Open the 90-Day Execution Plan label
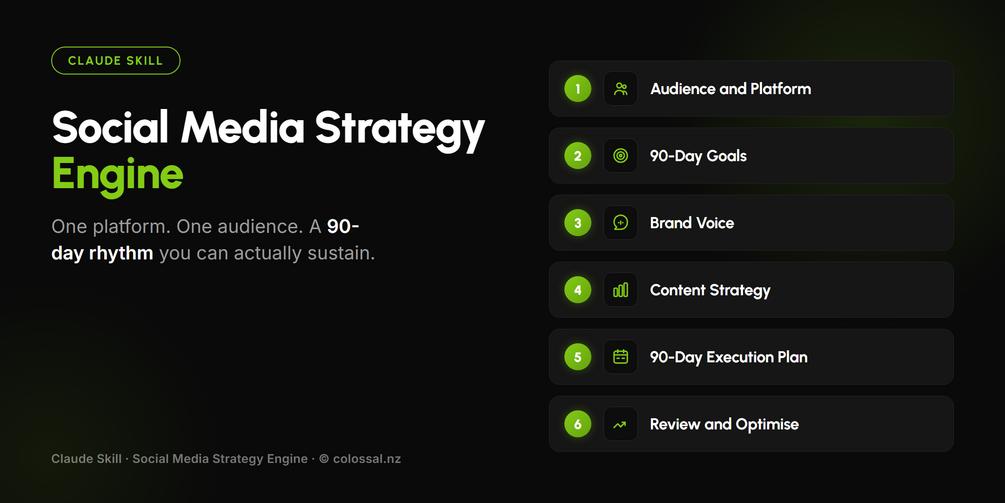The image size is (1005, 503). point(729,357)
